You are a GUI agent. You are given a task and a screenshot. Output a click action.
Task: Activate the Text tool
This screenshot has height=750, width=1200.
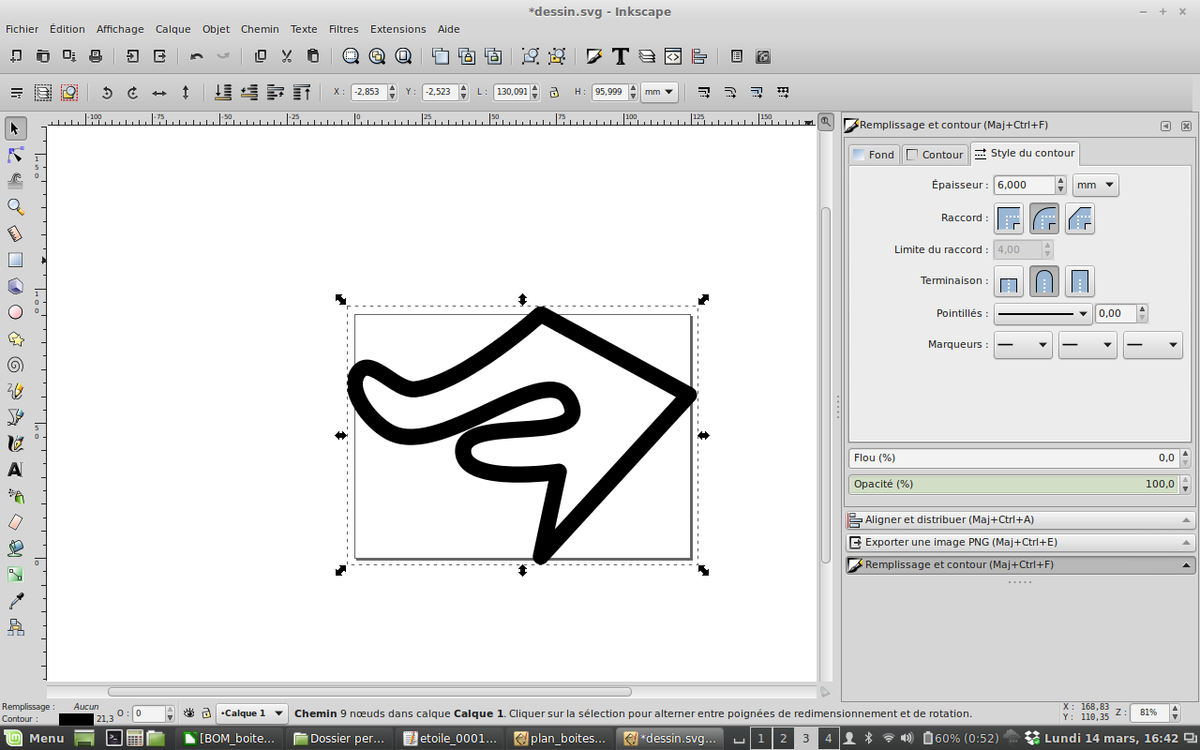(x=15, y=470)
